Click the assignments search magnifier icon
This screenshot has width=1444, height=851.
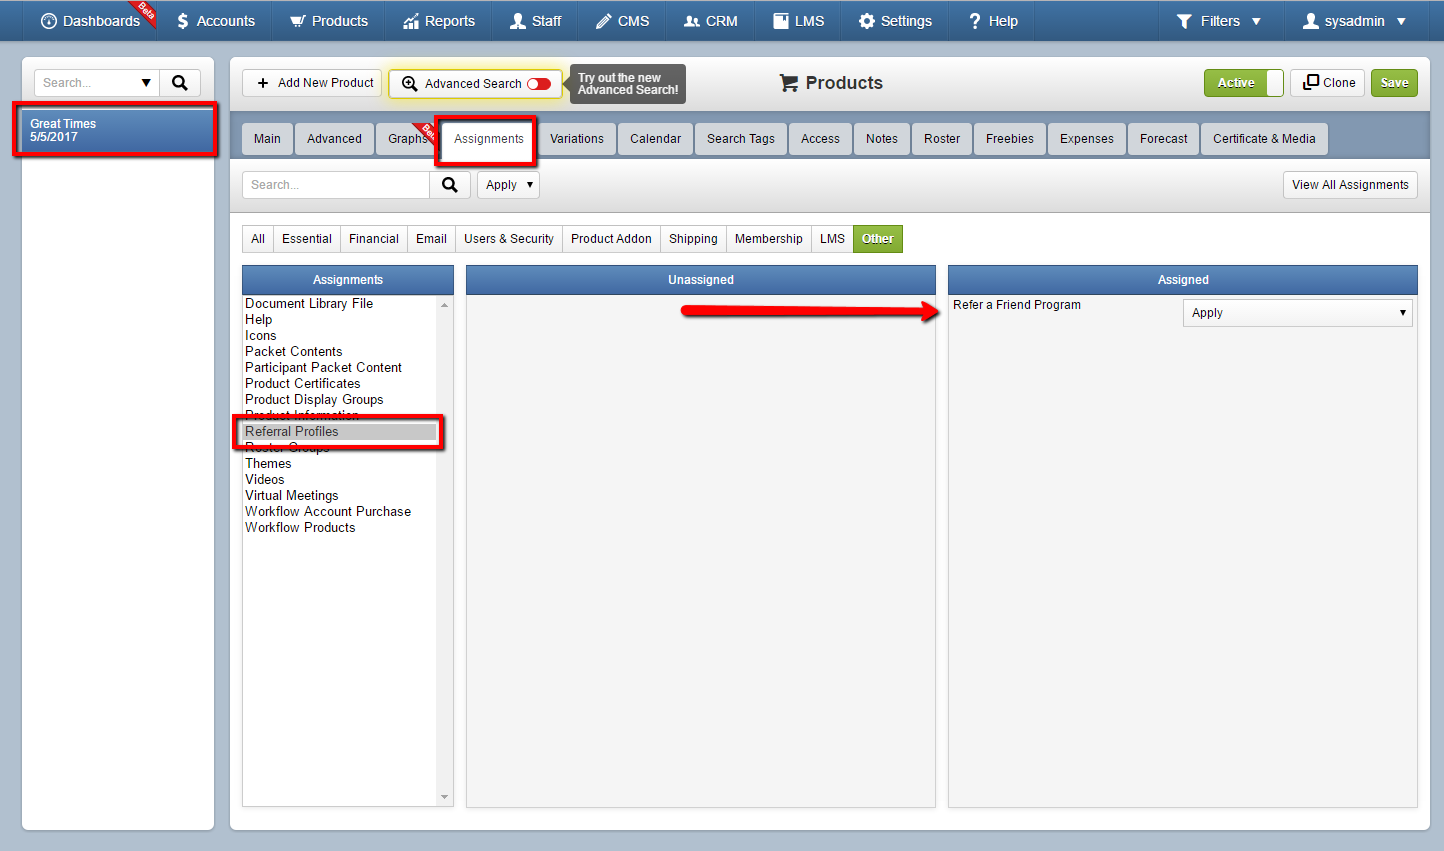pos(450,185)
